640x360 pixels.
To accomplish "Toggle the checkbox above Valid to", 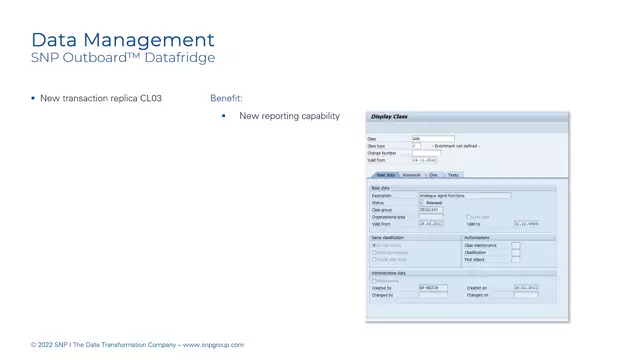I will [469, 217].
